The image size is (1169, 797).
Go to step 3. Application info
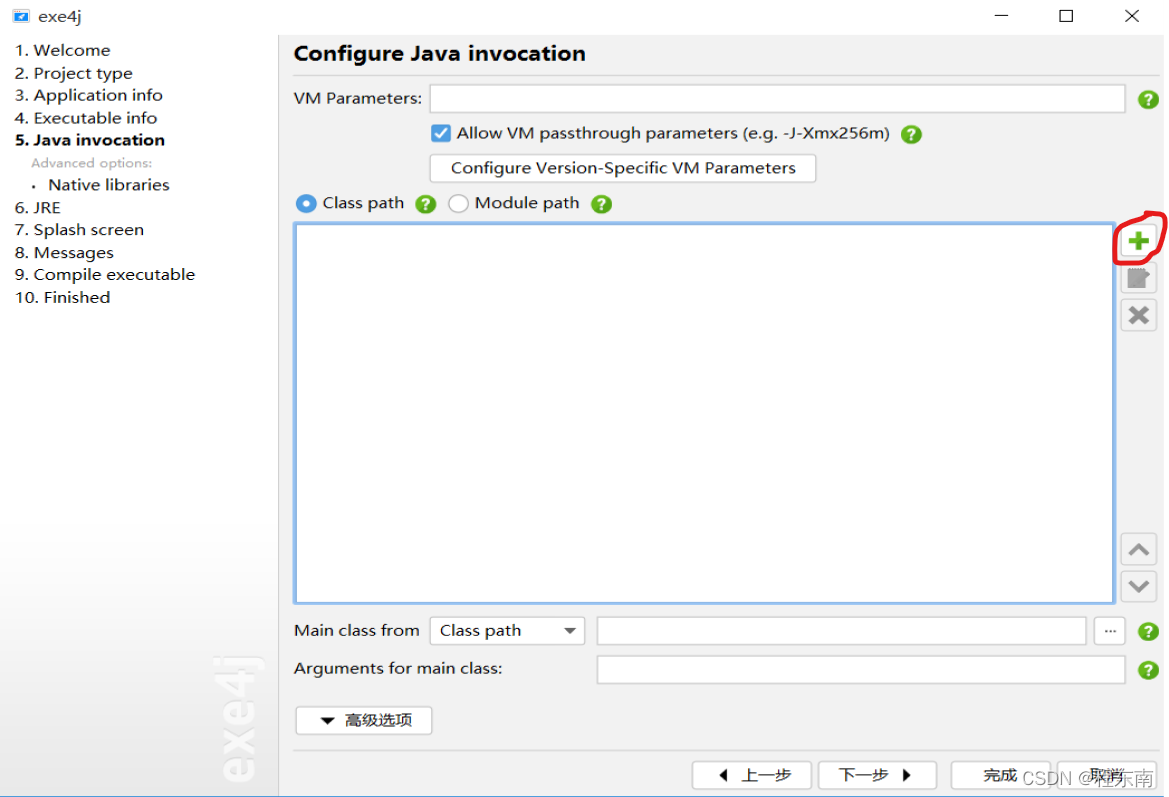[x=89, y=95]
